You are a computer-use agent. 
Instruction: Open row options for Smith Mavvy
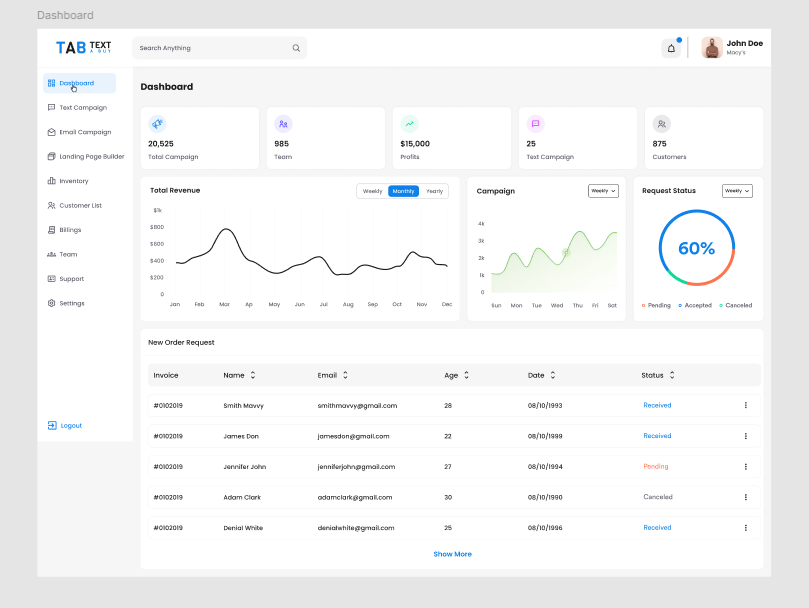(x=746, y=405)
